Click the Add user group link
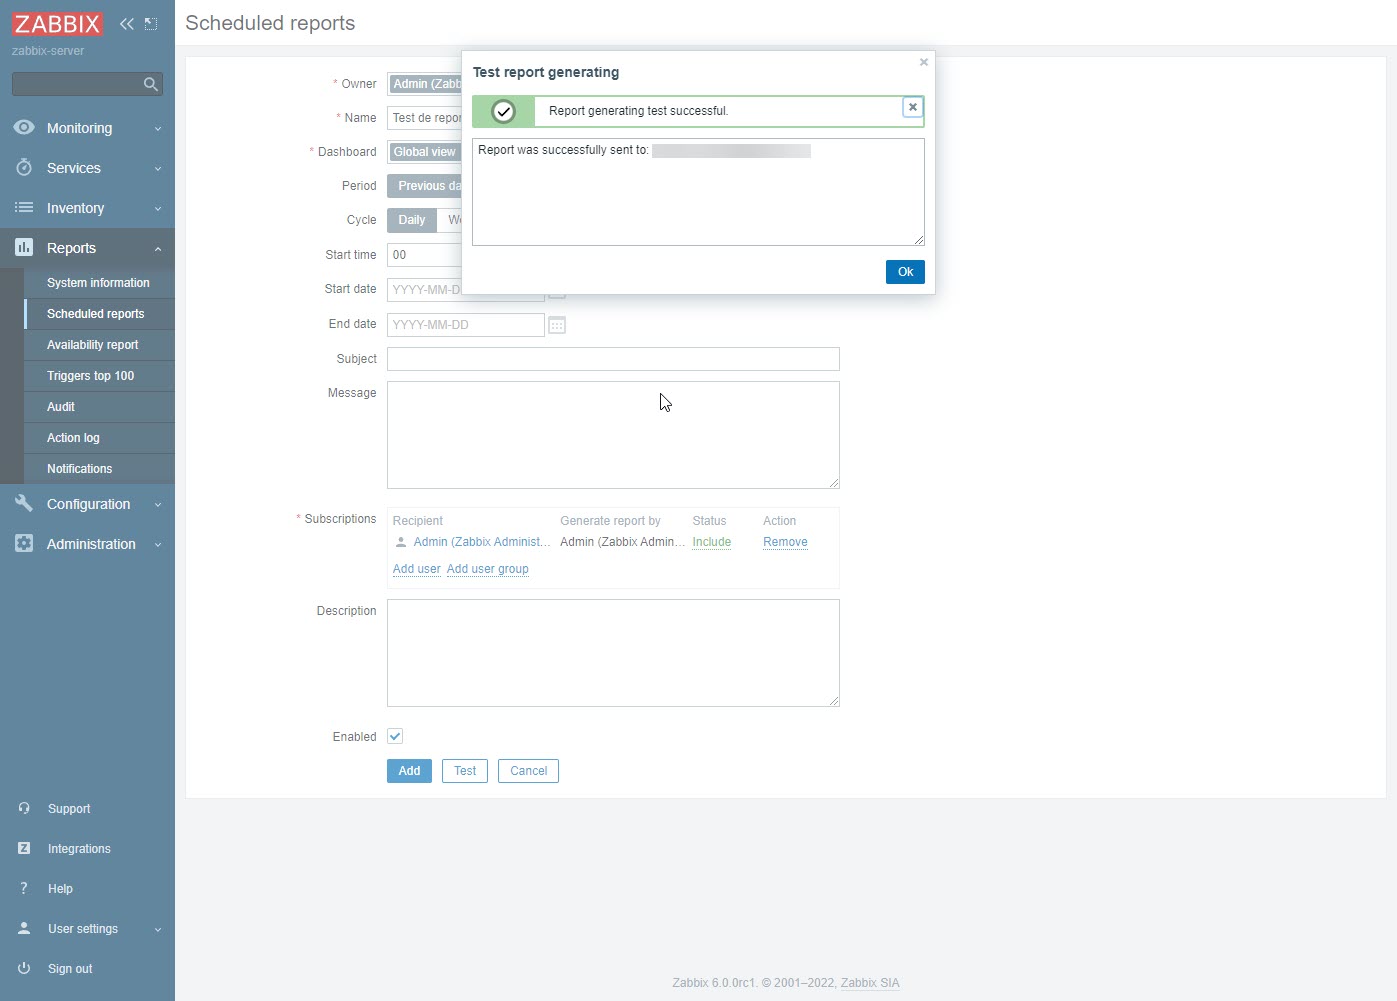 [x=487, y=569]
